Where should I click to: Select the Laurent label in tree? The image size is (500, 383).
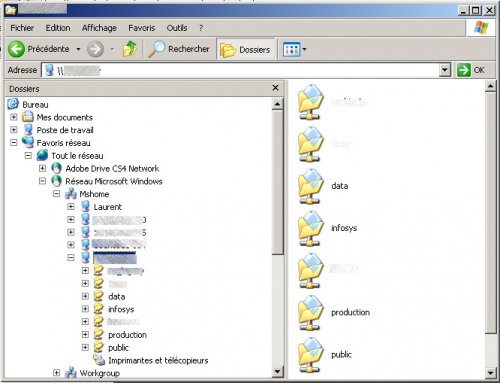(108, 207)
